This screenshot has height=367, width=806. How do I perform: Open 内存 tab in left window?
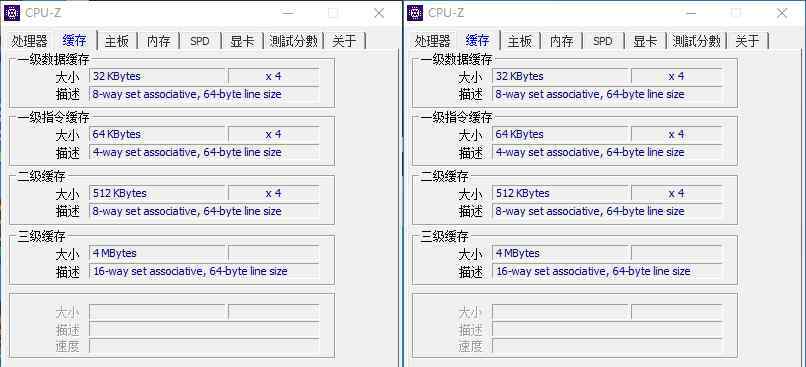click(159, 41)
